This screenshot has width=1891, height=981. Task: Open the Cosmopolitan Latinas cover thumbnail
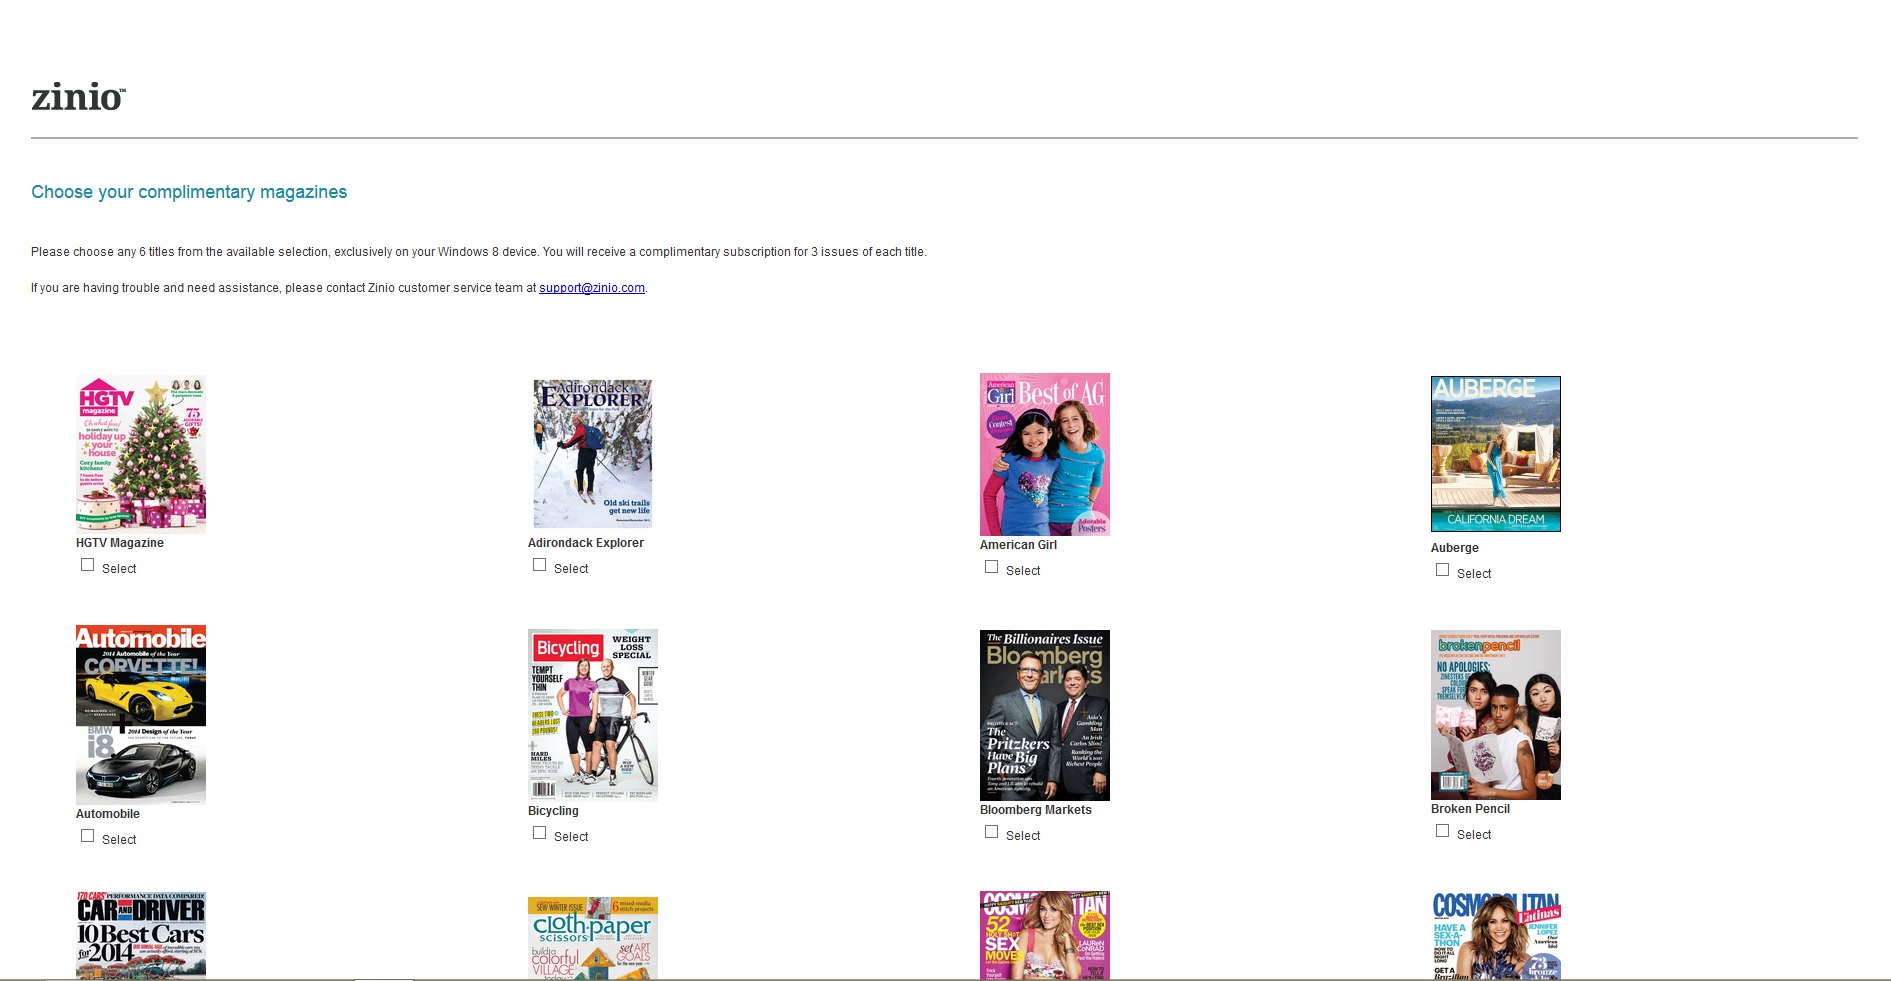pos(1496,935)
